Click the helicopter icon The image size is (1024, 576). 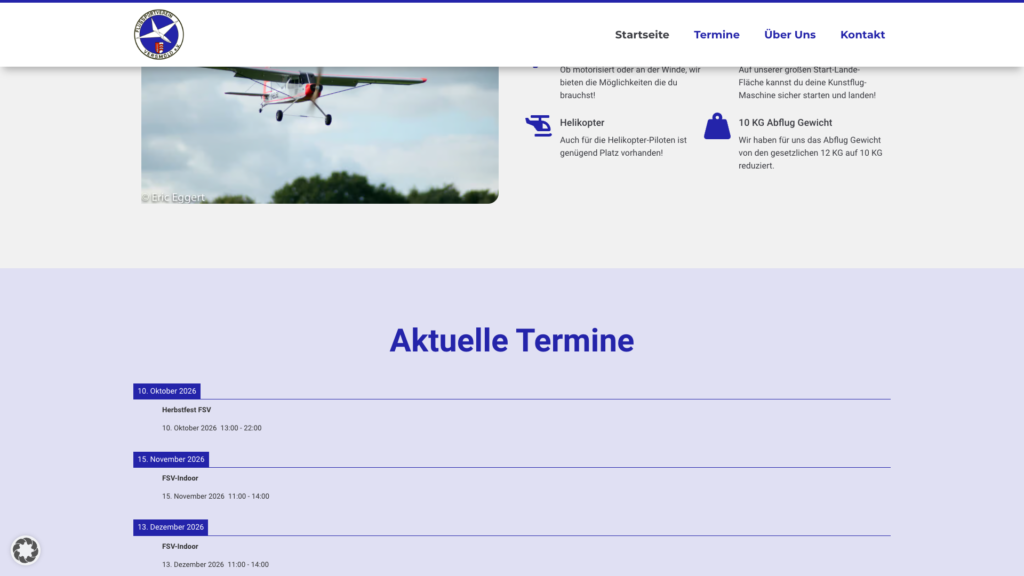(x=539, y=125)
